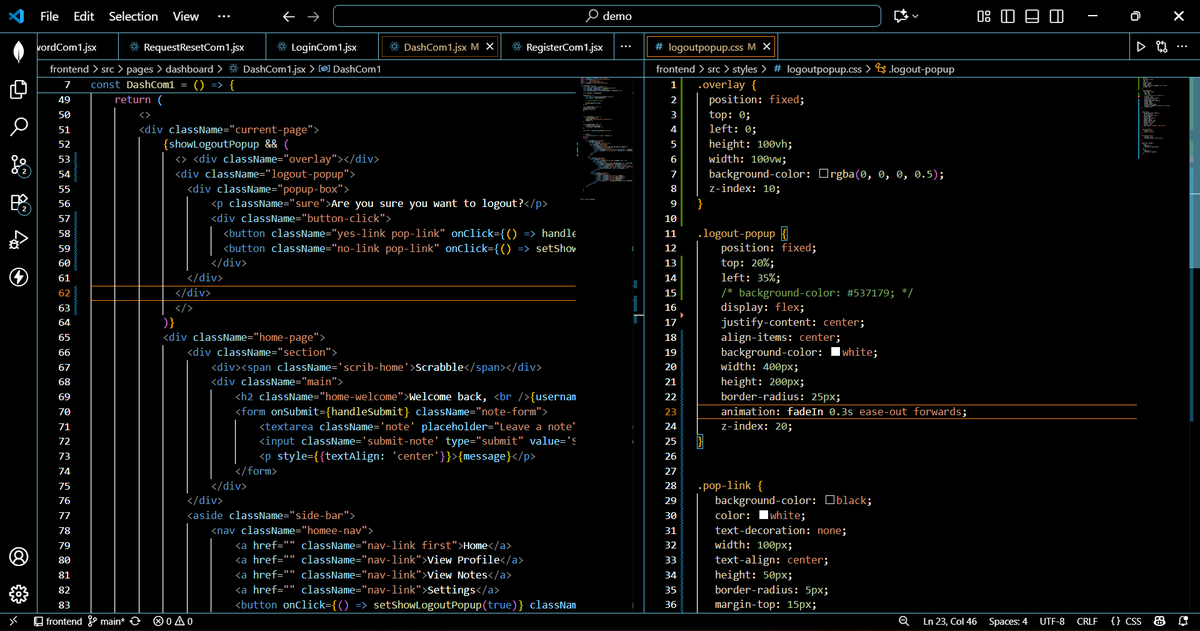Open the Thunder Client lightning icon
Viewport: 1200px width, 631px height.
18,277
